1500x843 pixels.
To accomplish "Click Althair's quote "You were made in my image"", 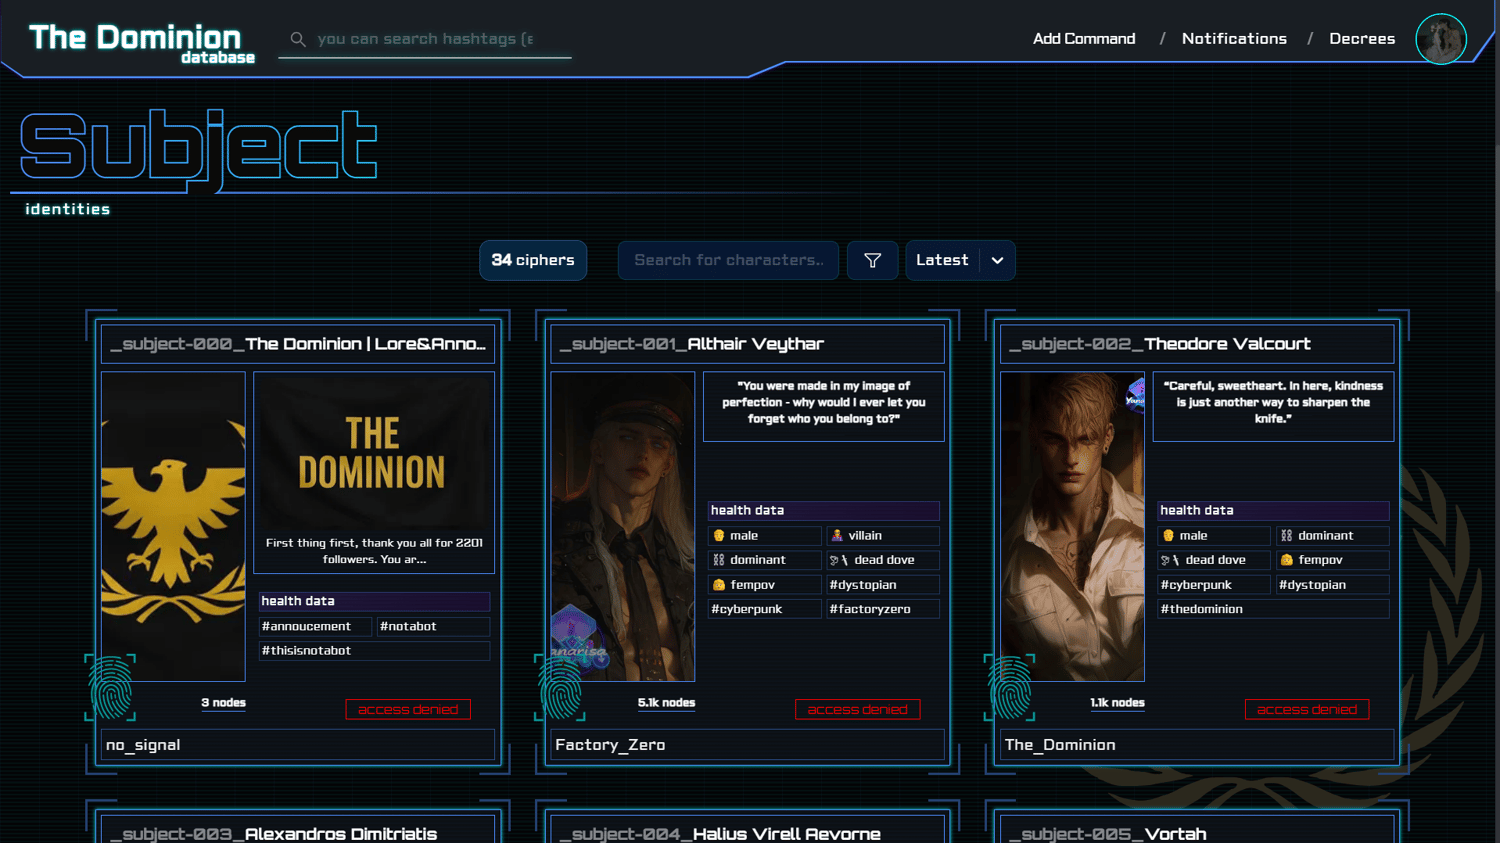I will (824, 403).
